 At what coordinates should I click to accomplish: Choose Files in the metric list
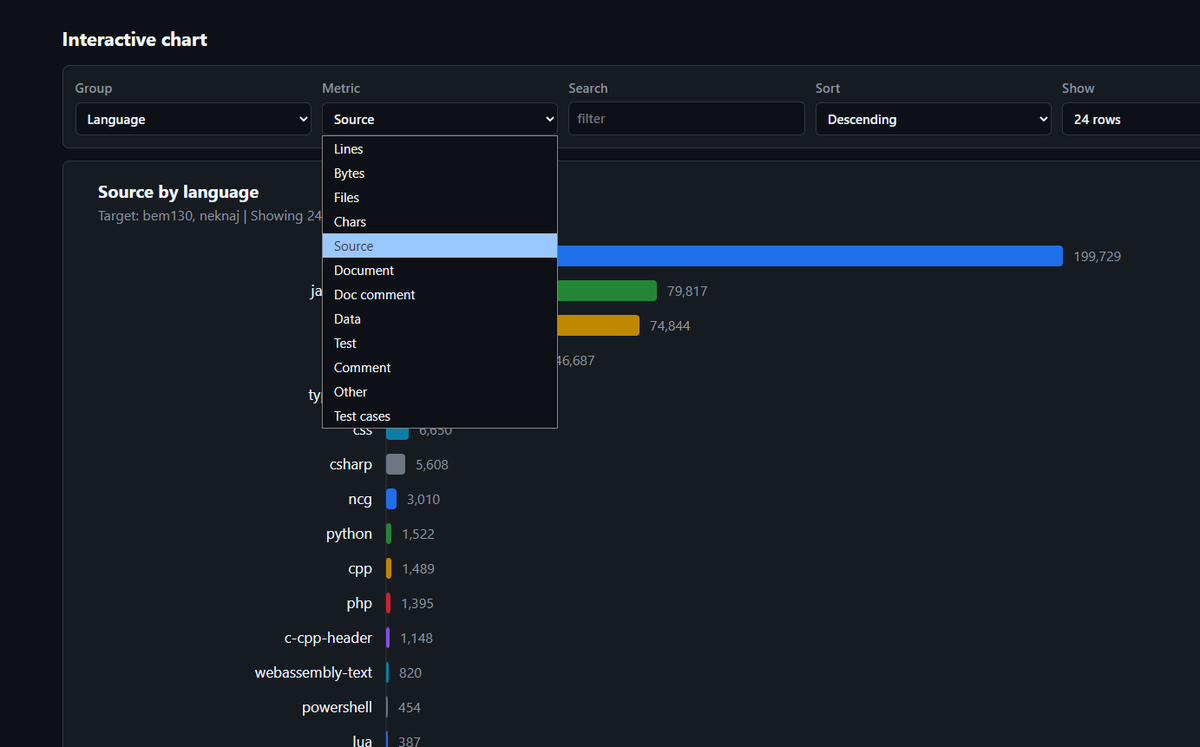(440, 198)
